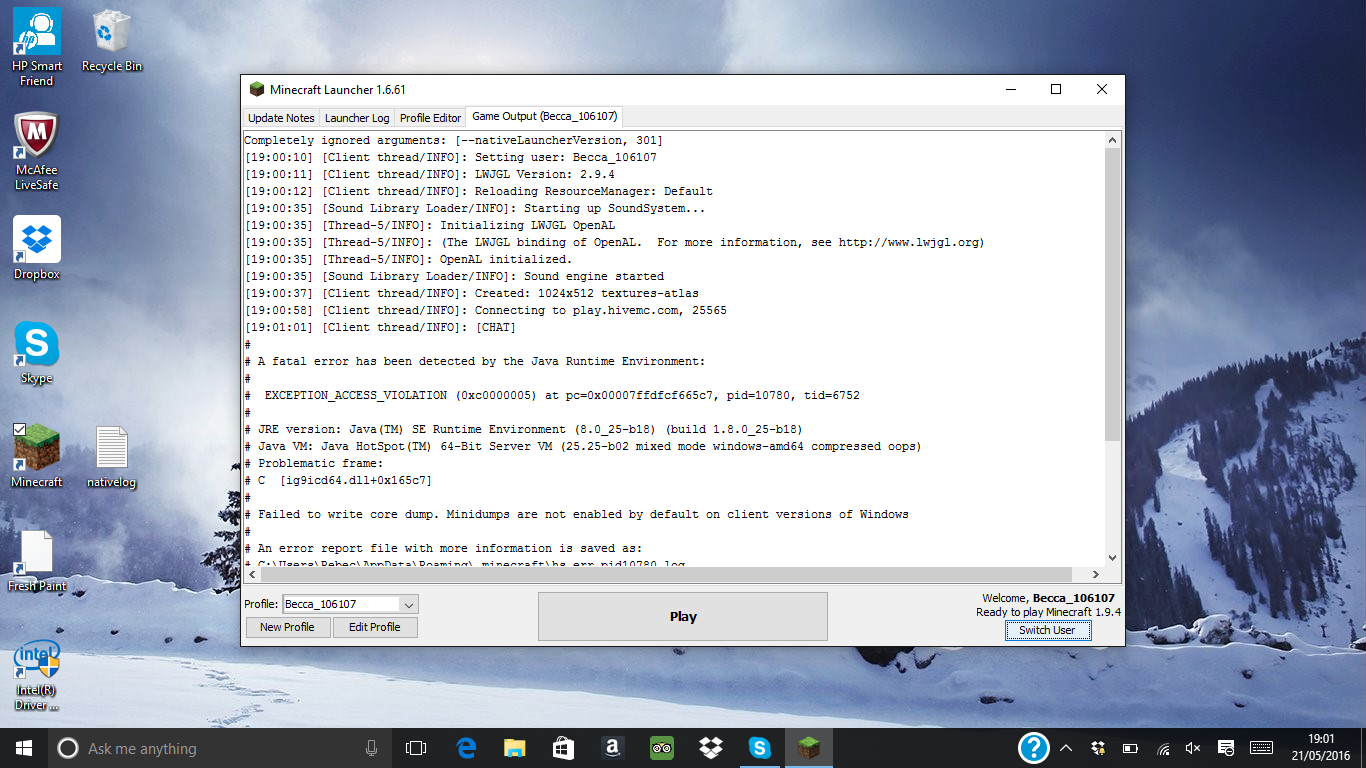The width and height of the screenshot is (1366, 768).
Task: Open the touch keyboard tray icon
Action: 1261,748
